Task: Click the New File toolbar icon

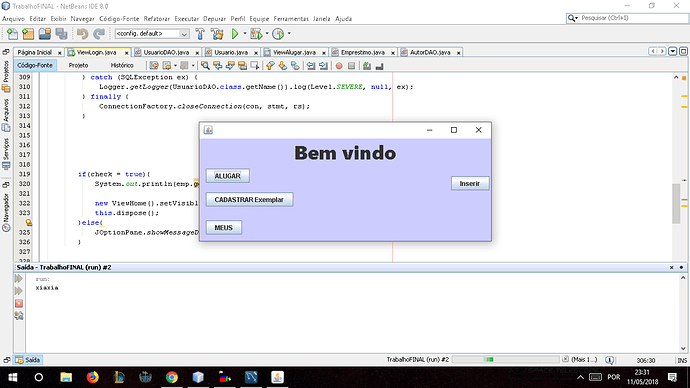Action: click(x=12, y=33)
